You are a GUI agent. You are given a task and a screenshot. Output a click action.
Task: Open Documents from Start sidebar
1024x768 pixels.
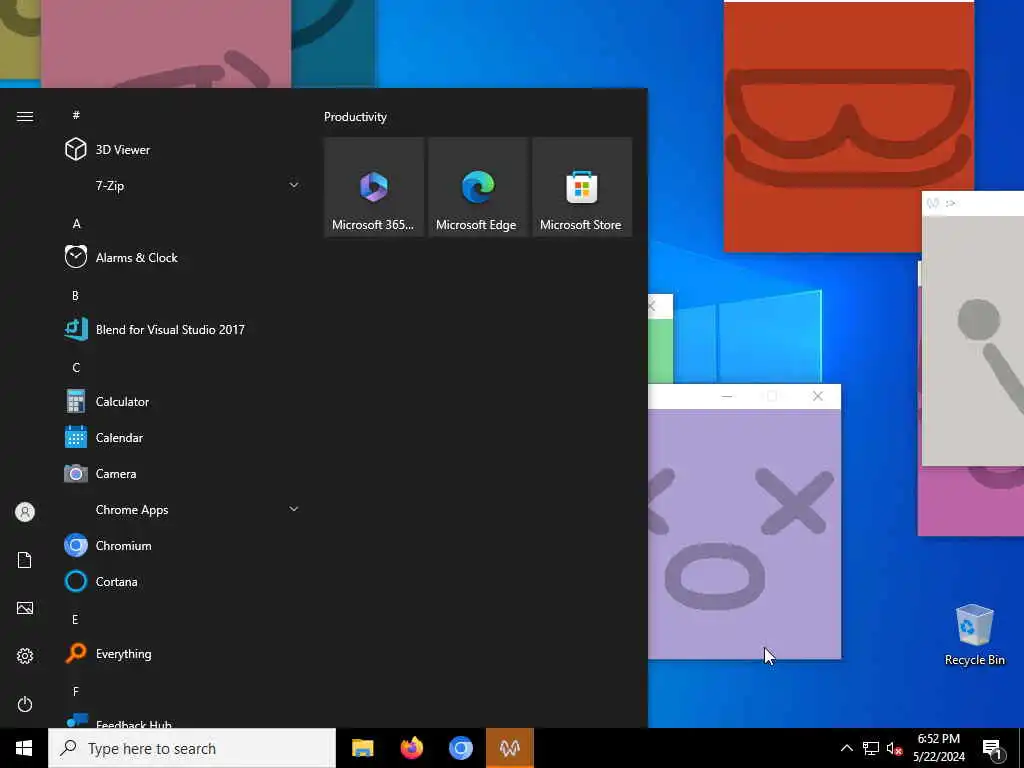(25, 560)
